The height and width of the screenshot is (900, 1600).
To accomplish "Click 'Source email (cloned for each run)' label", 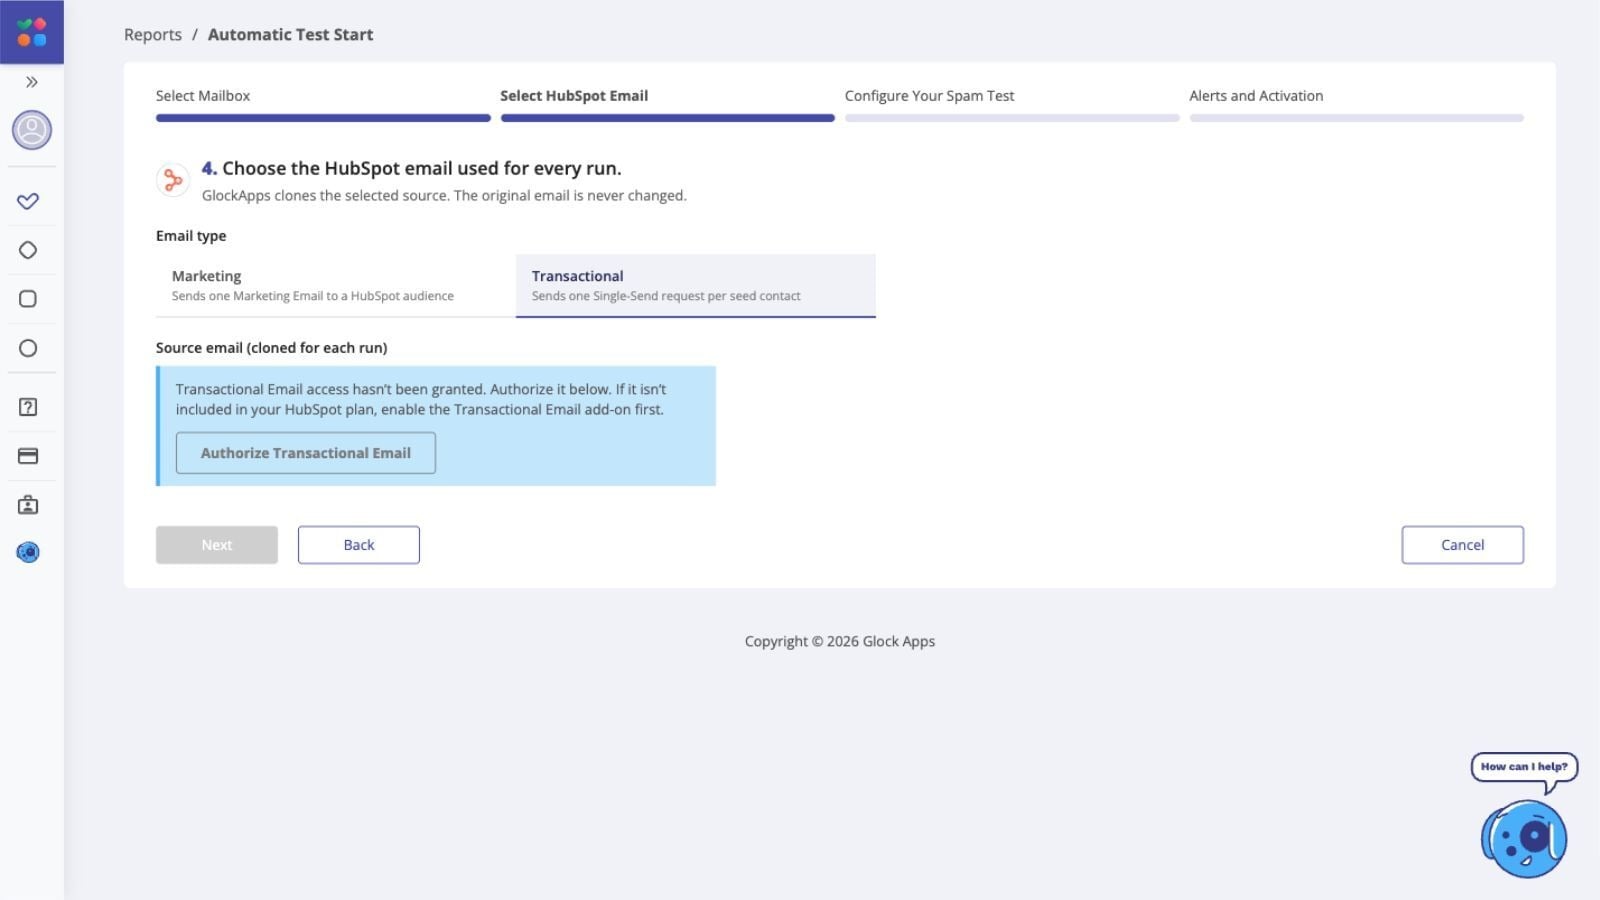I will point(272,348).
